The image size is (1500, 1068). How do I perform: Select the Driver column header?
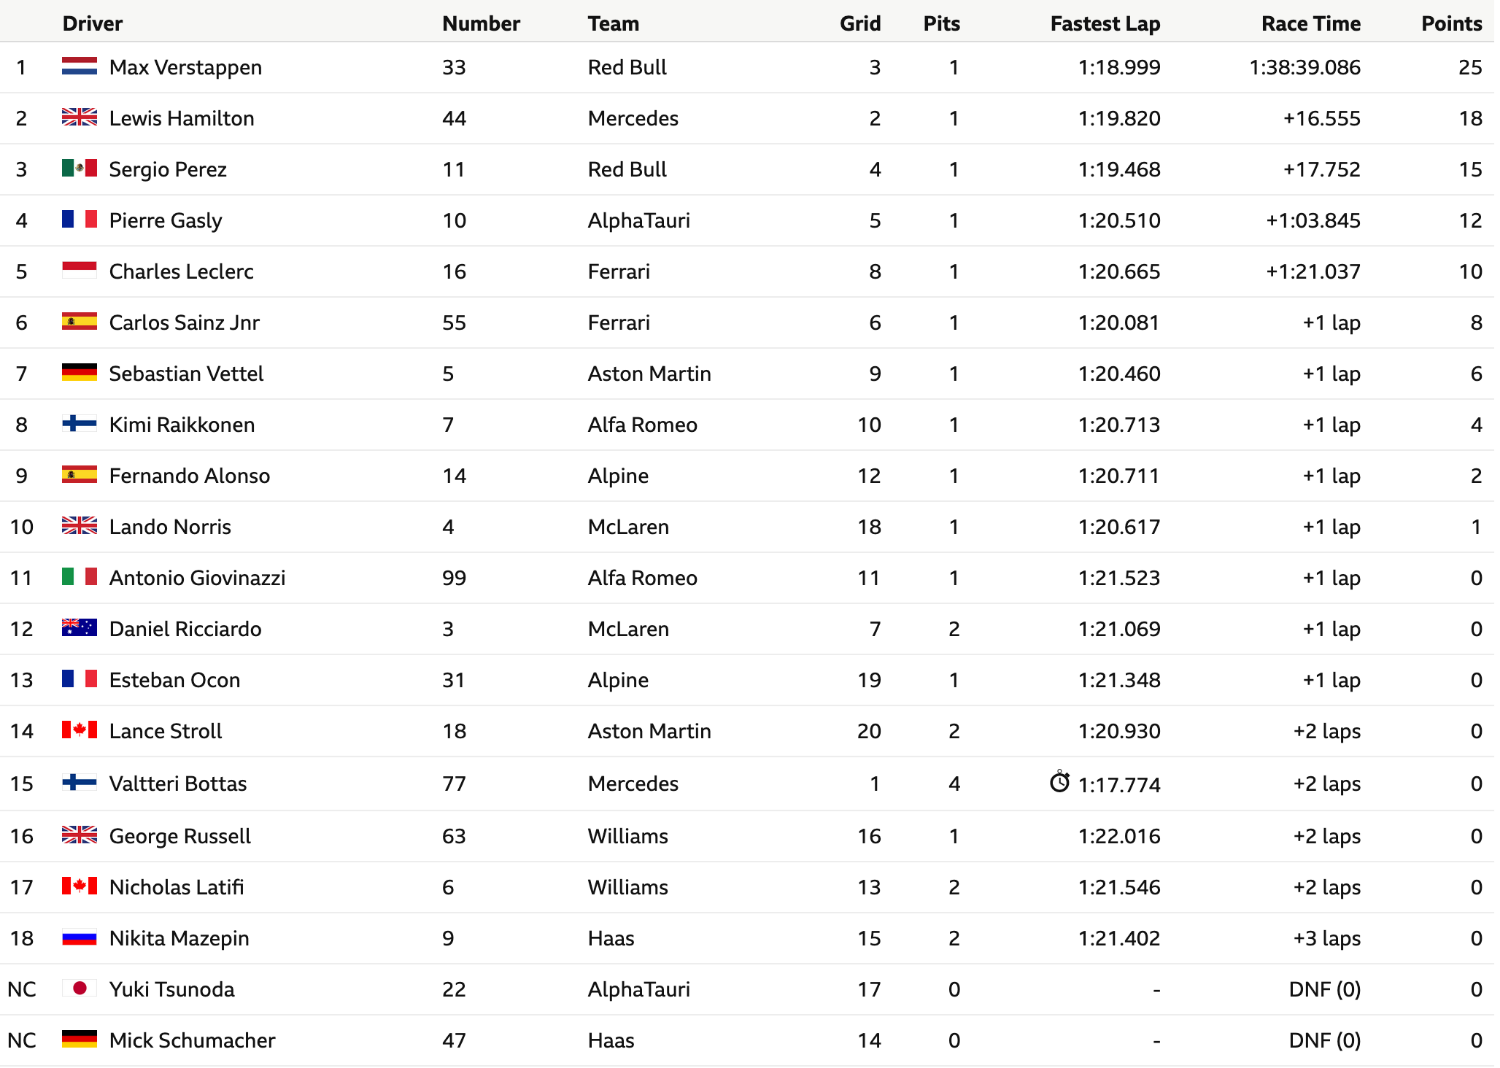click(93, 23)
